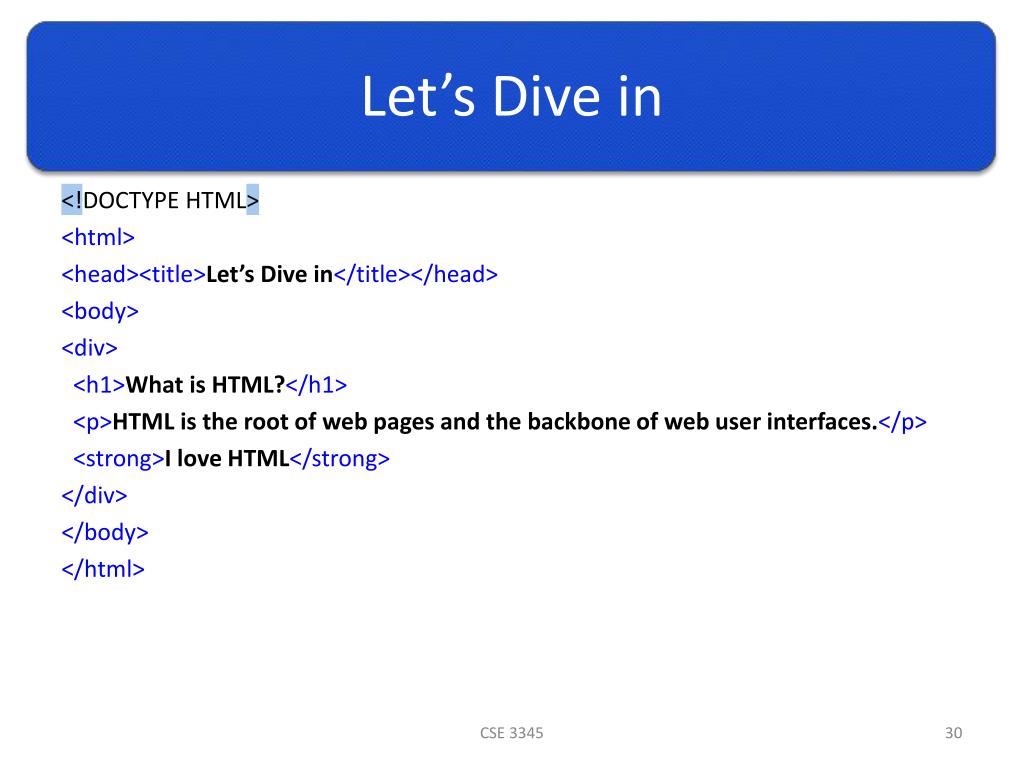The image size is (1024, 768).
Task: Click the slide title 'Let's Dive in'
Action: click(511, 96)
